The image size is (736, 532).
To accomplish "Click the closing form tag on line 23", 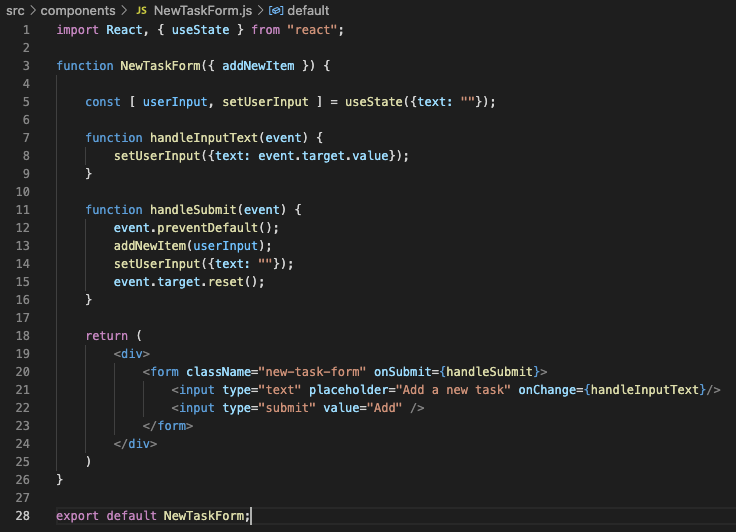I will pos(168,426).
